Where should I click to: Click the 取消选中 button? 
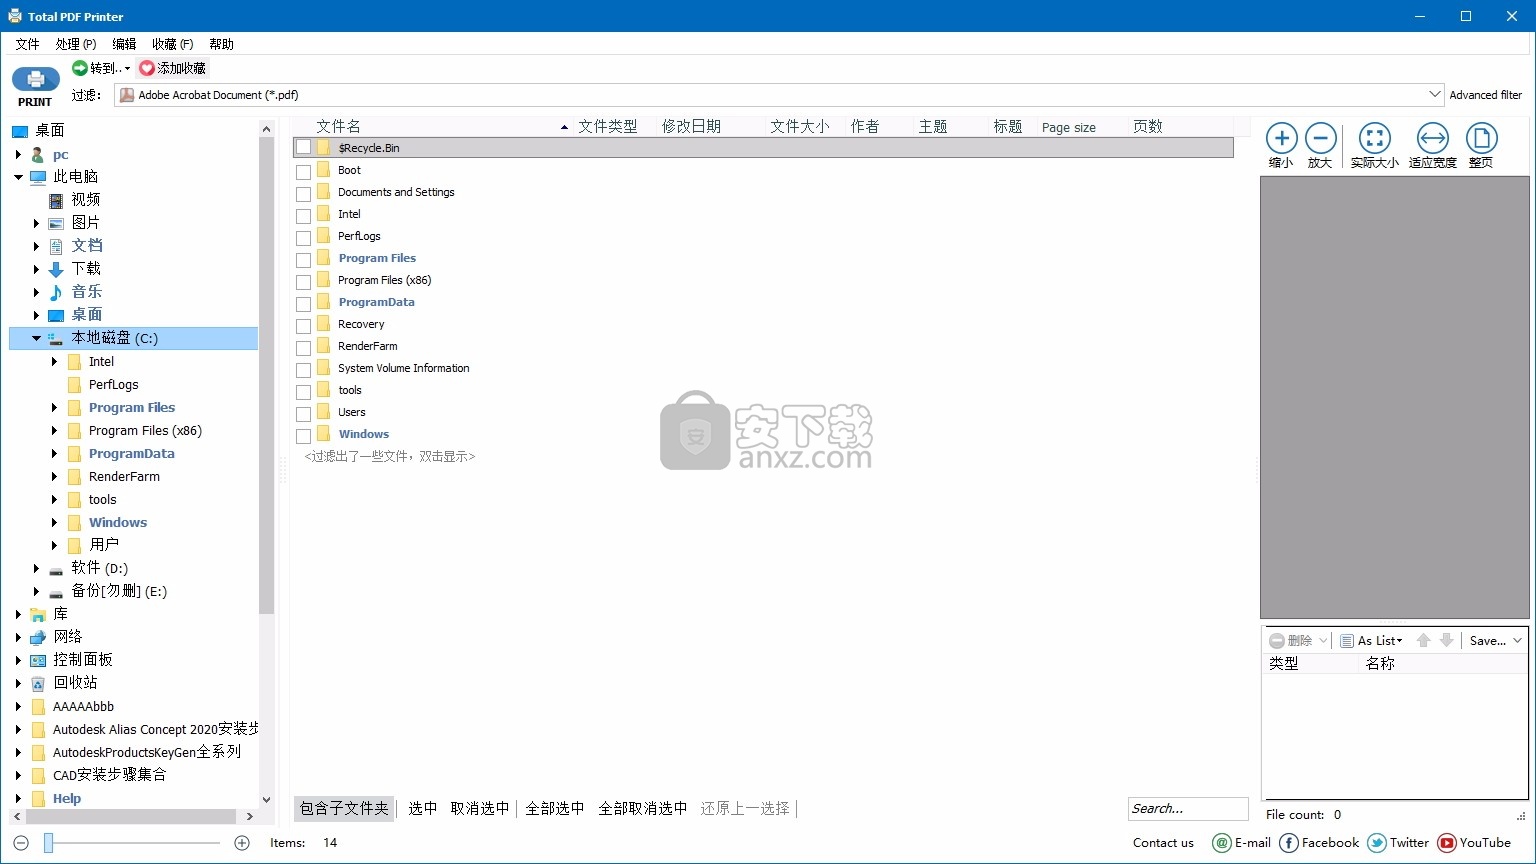coord(480,808)
